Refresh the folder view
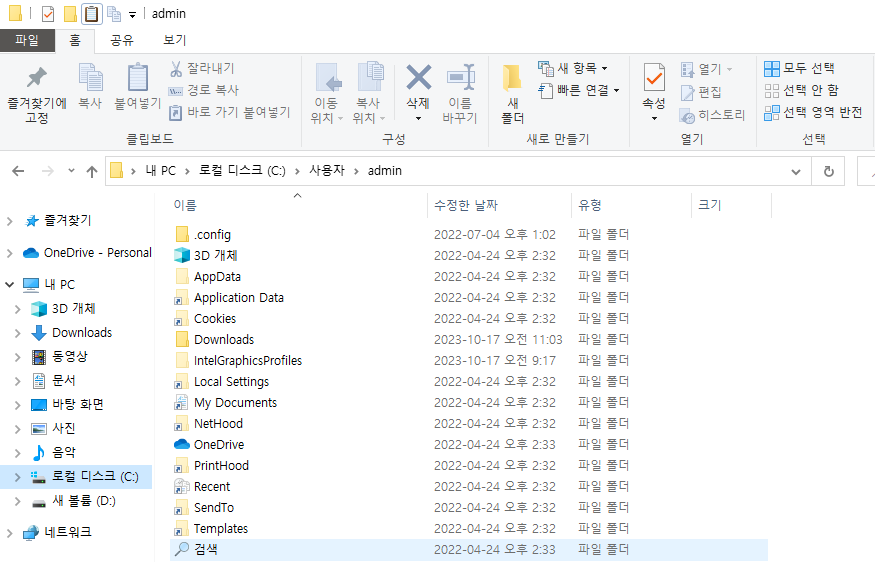875x562 pixels. tap(829, 171)
